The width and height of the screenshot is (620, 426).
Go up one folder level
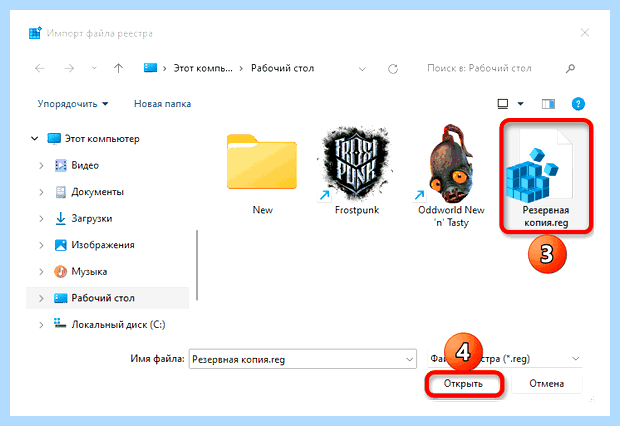pos(118,68)
